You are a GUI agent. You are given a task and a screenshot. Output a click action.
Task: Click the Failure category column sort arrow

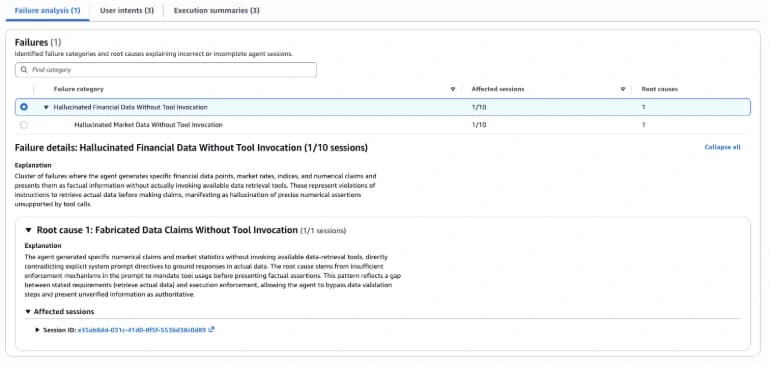[x=452, y=89]
